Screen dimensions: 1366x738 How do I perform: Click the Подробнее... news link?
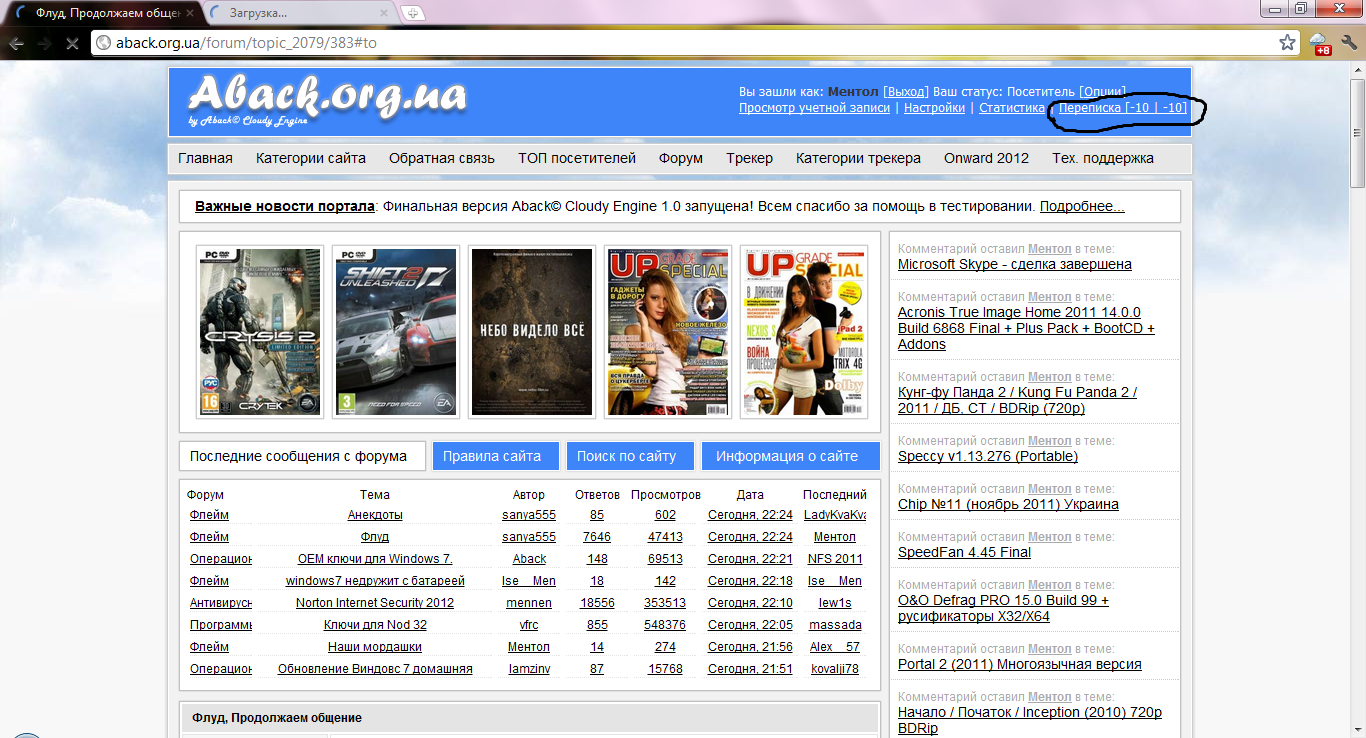[1082, 206]
